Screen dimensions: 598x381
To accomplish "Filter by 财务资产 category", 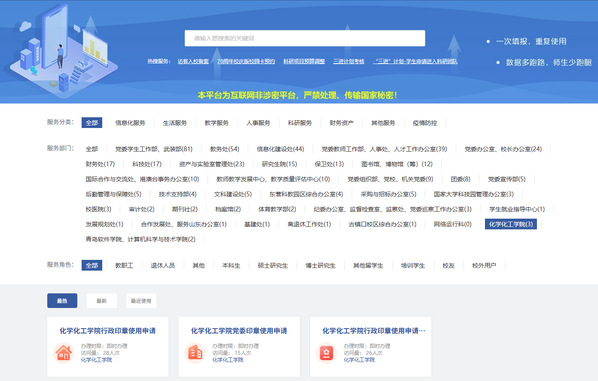I will (x=341, y=123).
